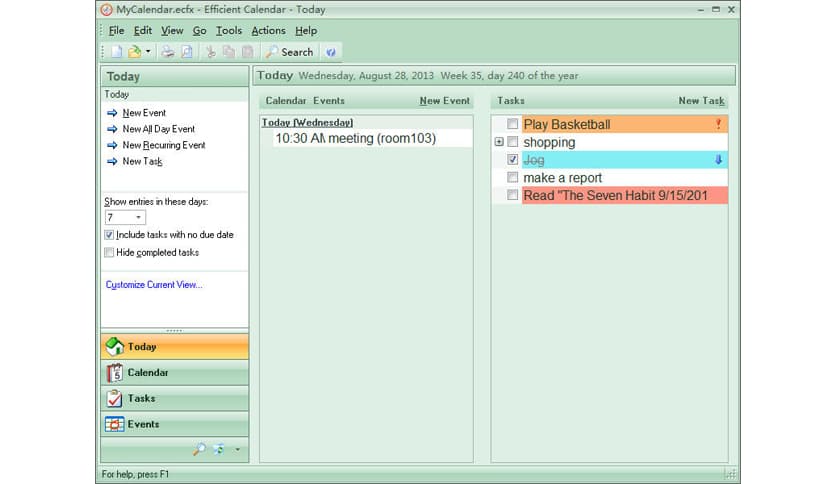Click the high priority exclamation on Play Basketball
This screenshot has width=836, height=484.
(x=718, y=124)
